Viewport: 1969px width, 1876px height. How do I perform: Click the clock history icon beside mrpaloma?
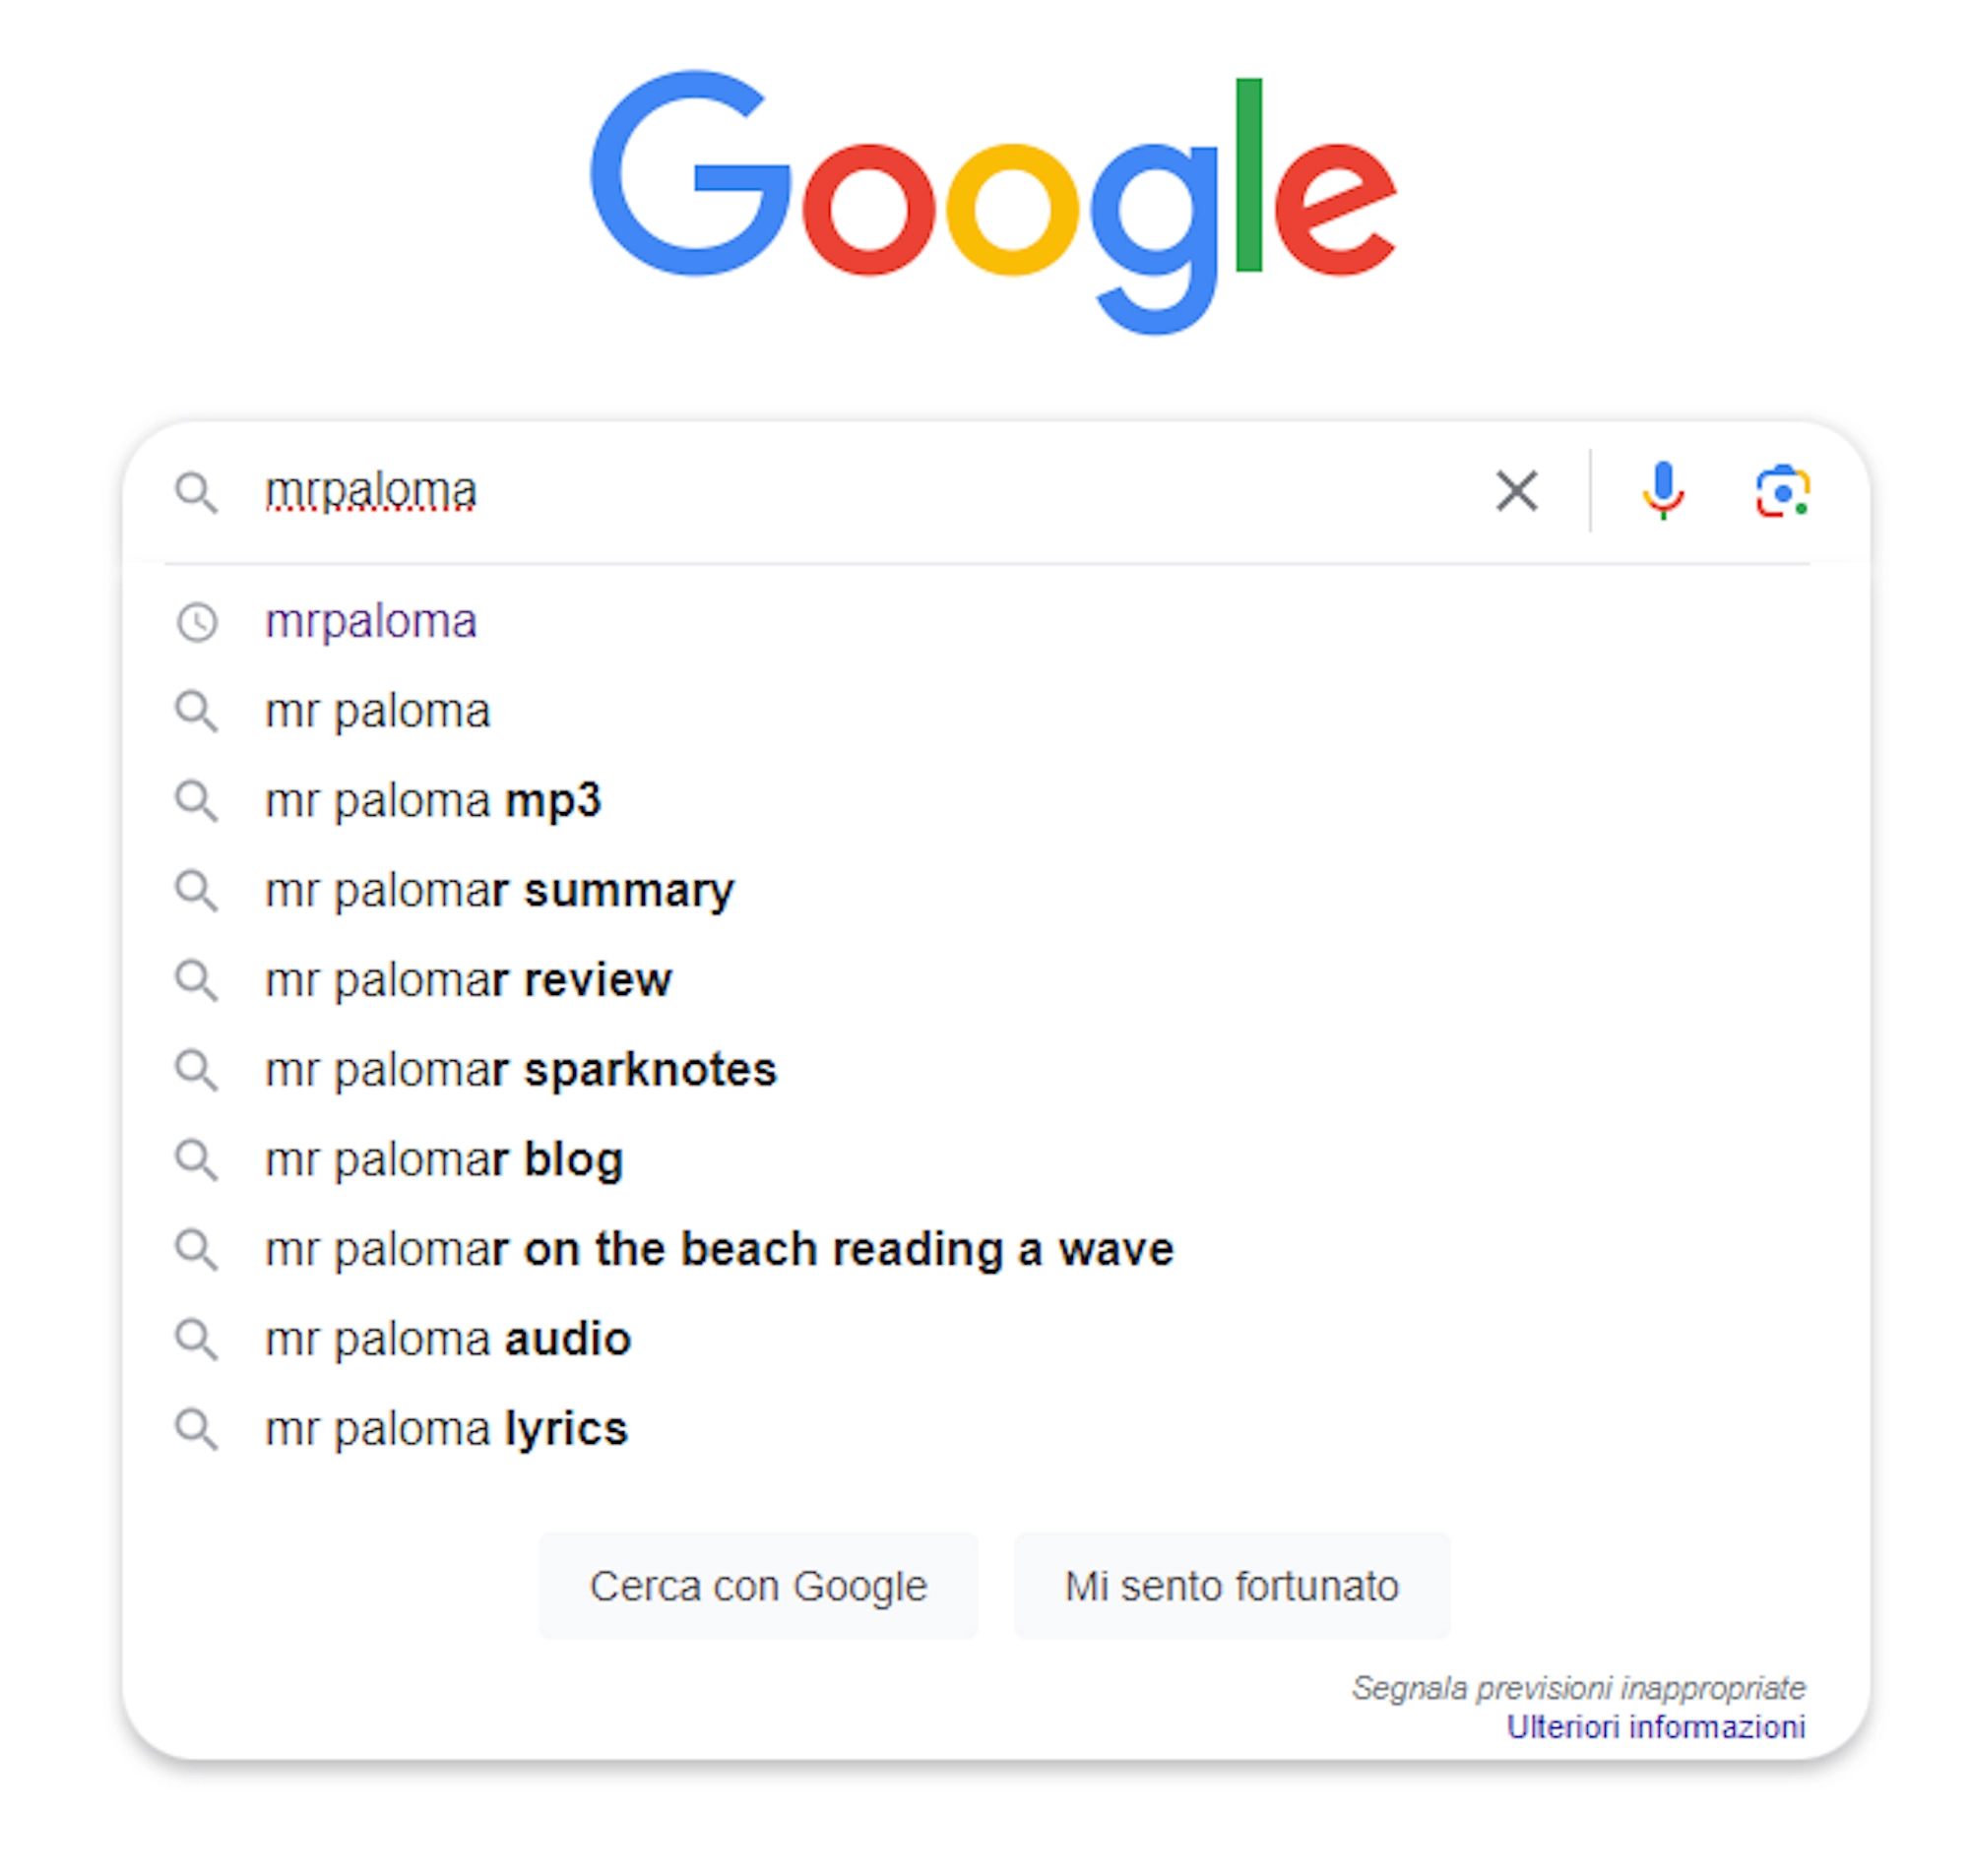tap(197, 622)
